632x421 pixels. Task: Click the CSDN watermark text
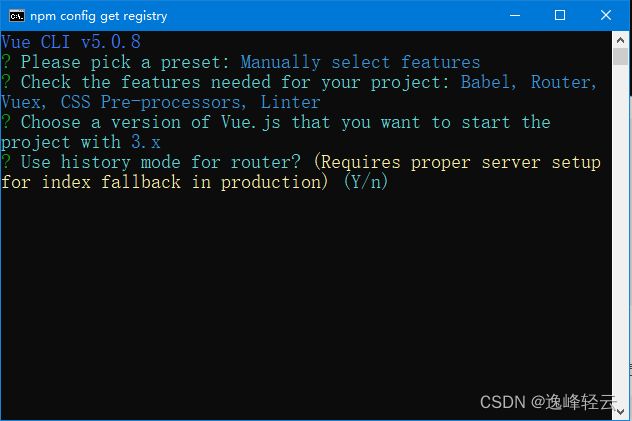pos(548,402)
